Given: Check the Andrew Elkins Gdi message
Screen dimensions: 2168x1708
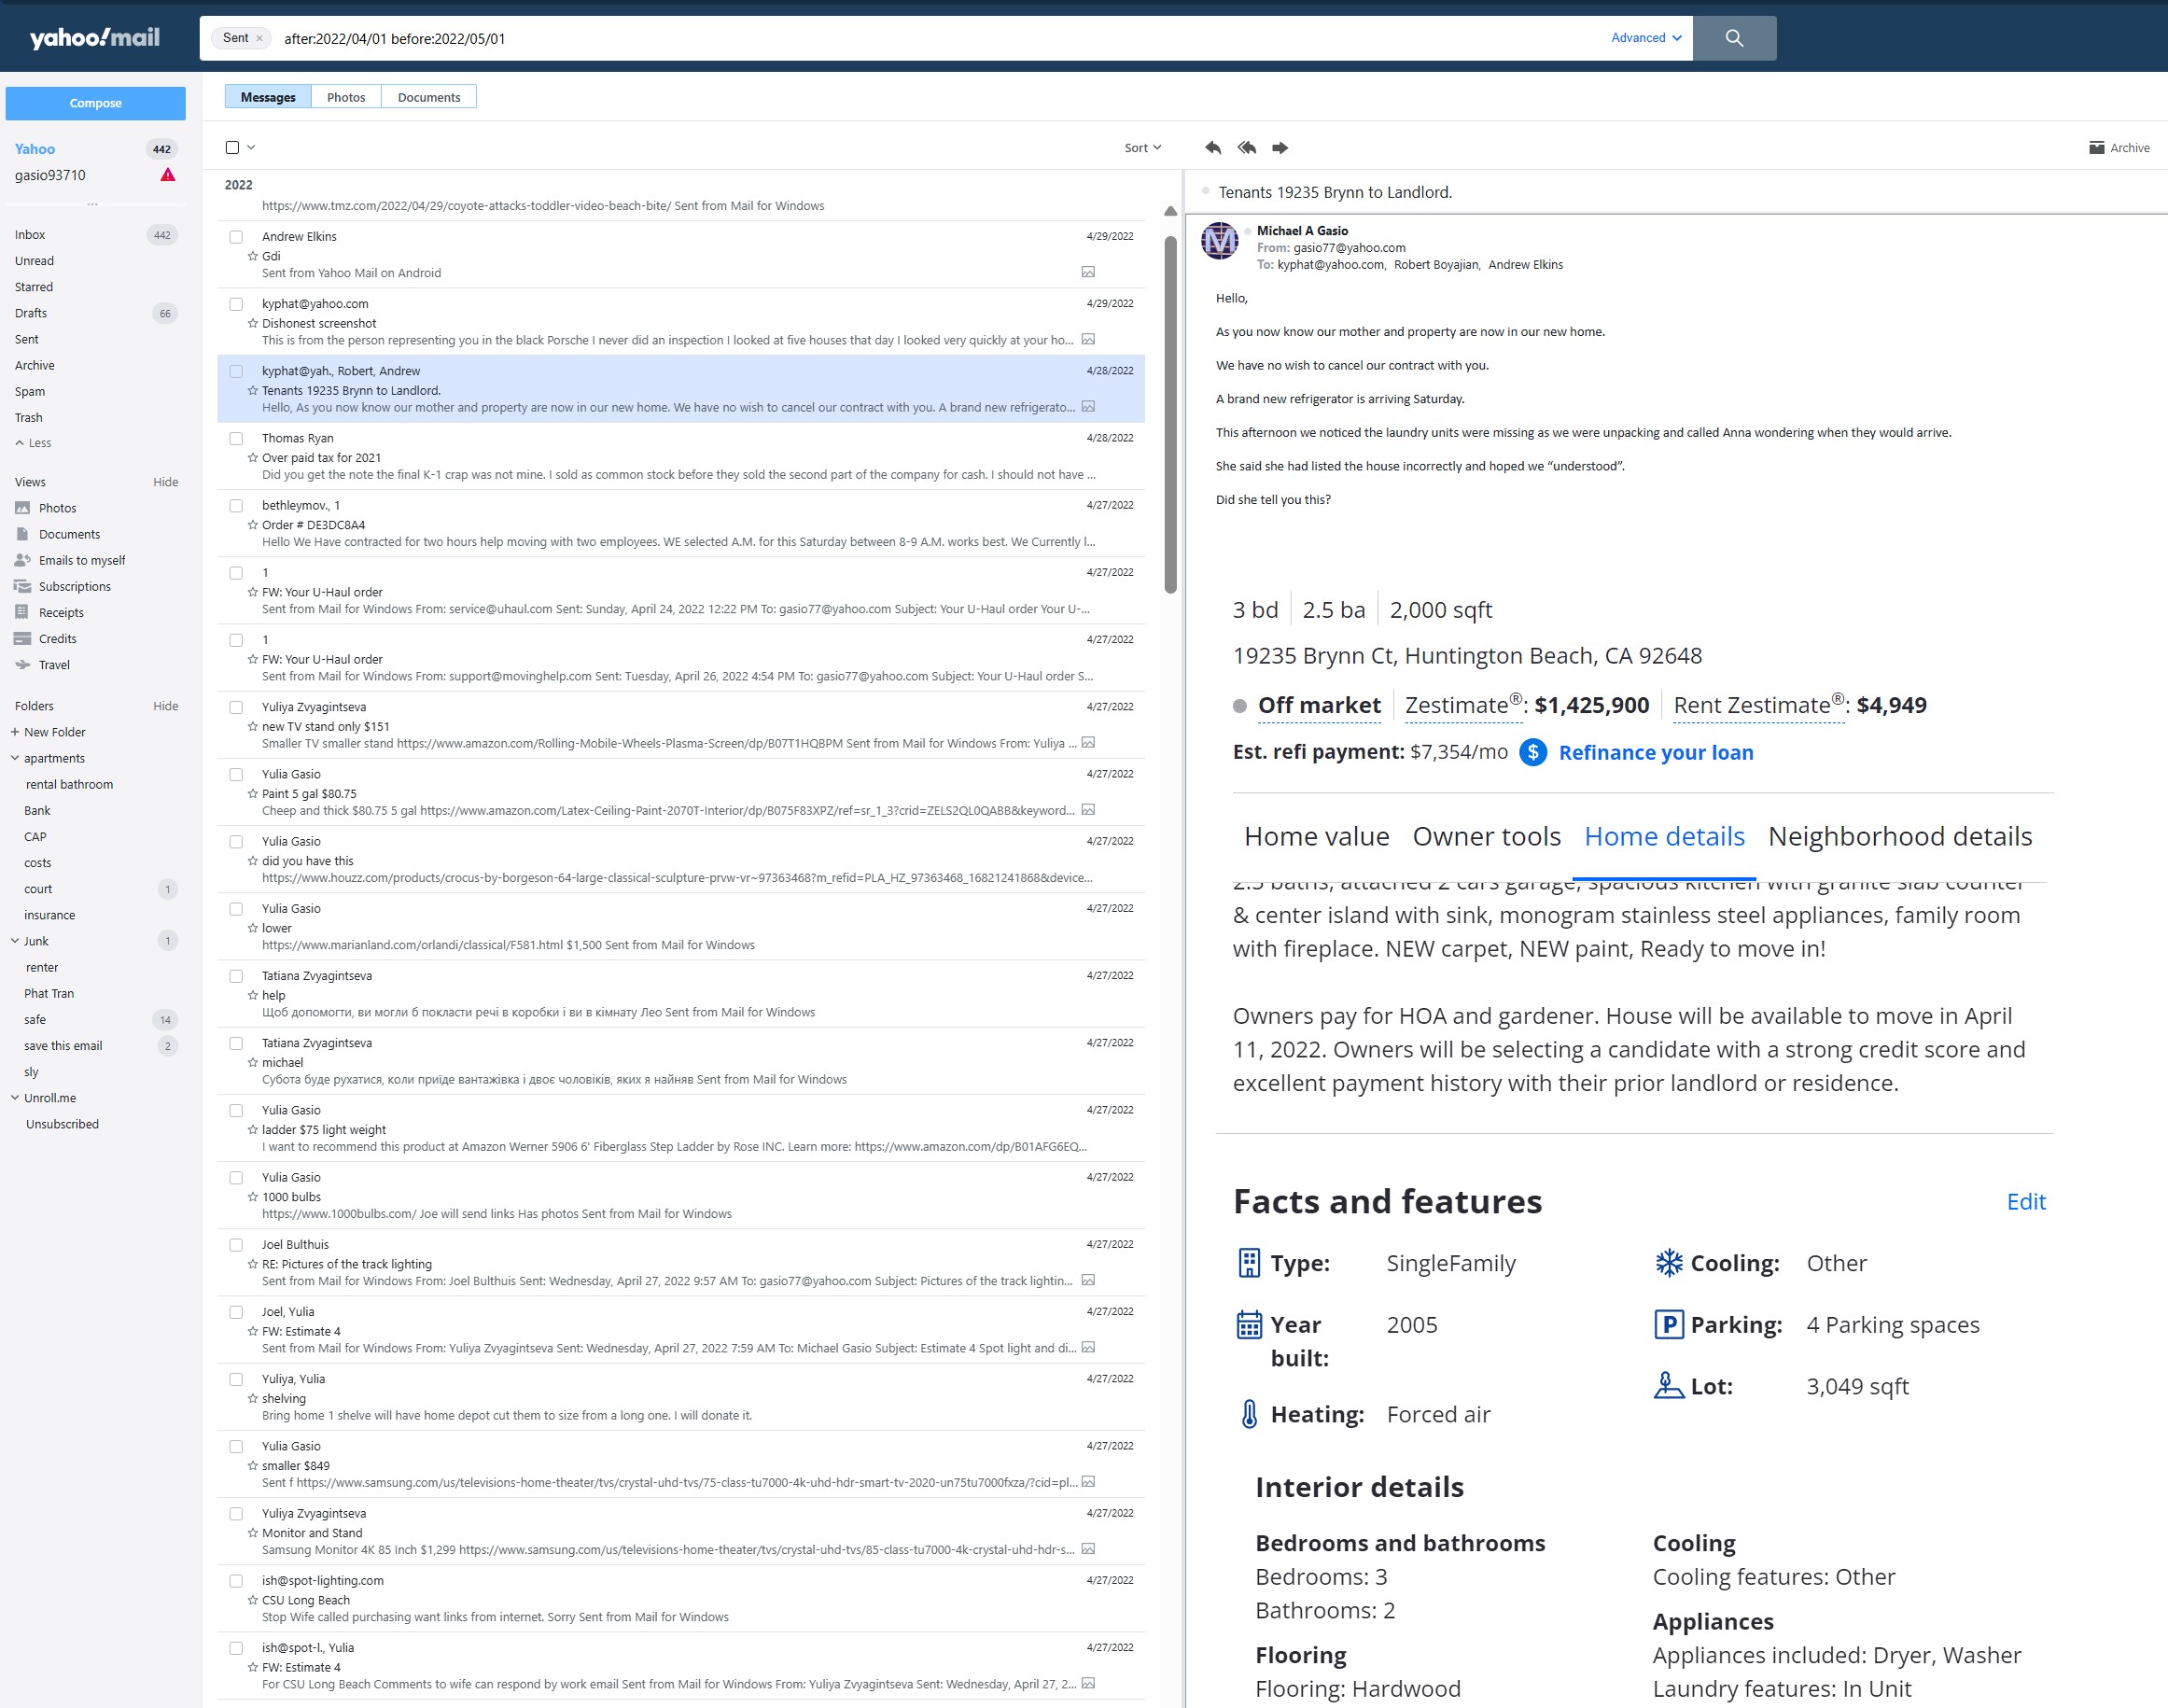Looking at the screenshot, I should point(236,237).
